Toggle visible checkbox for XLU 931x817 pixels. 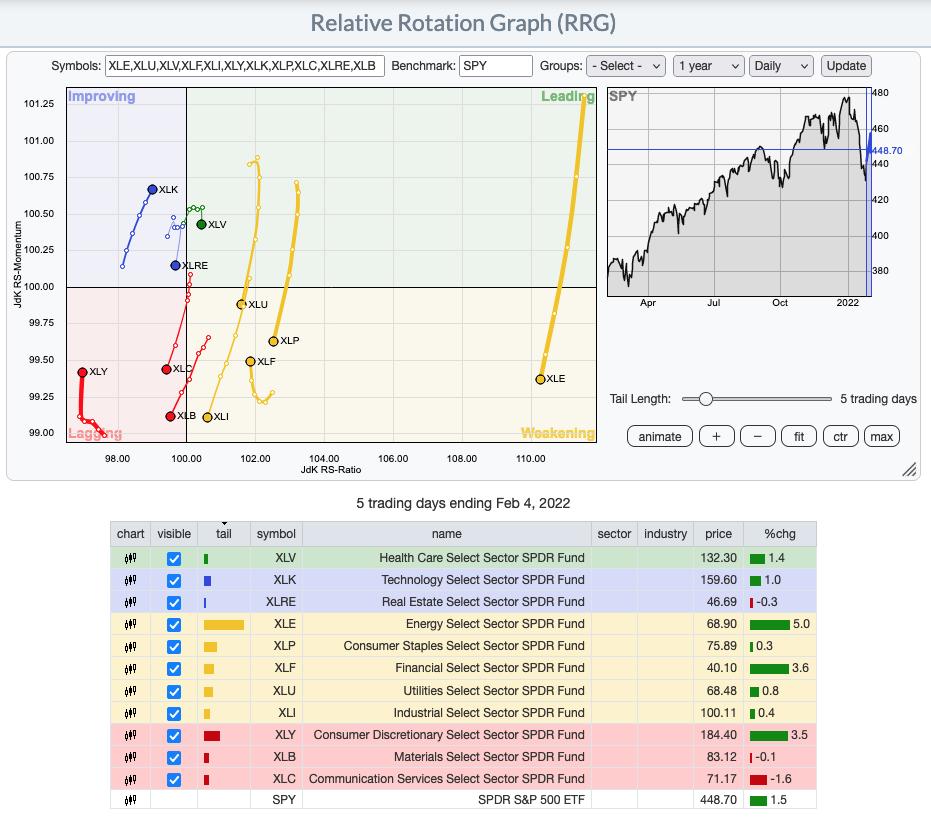[174, 691]
